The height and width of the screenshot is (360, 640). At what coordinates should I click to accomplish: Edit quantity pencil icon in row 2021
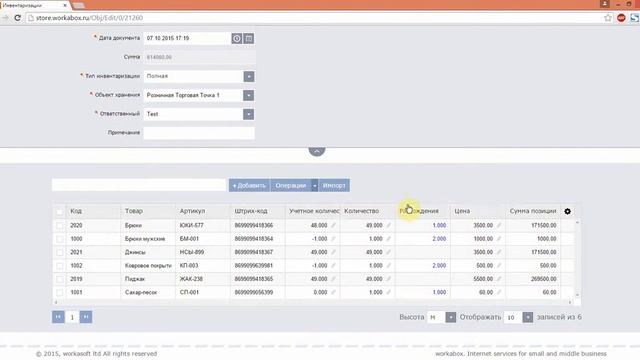(x=388, y=252)
